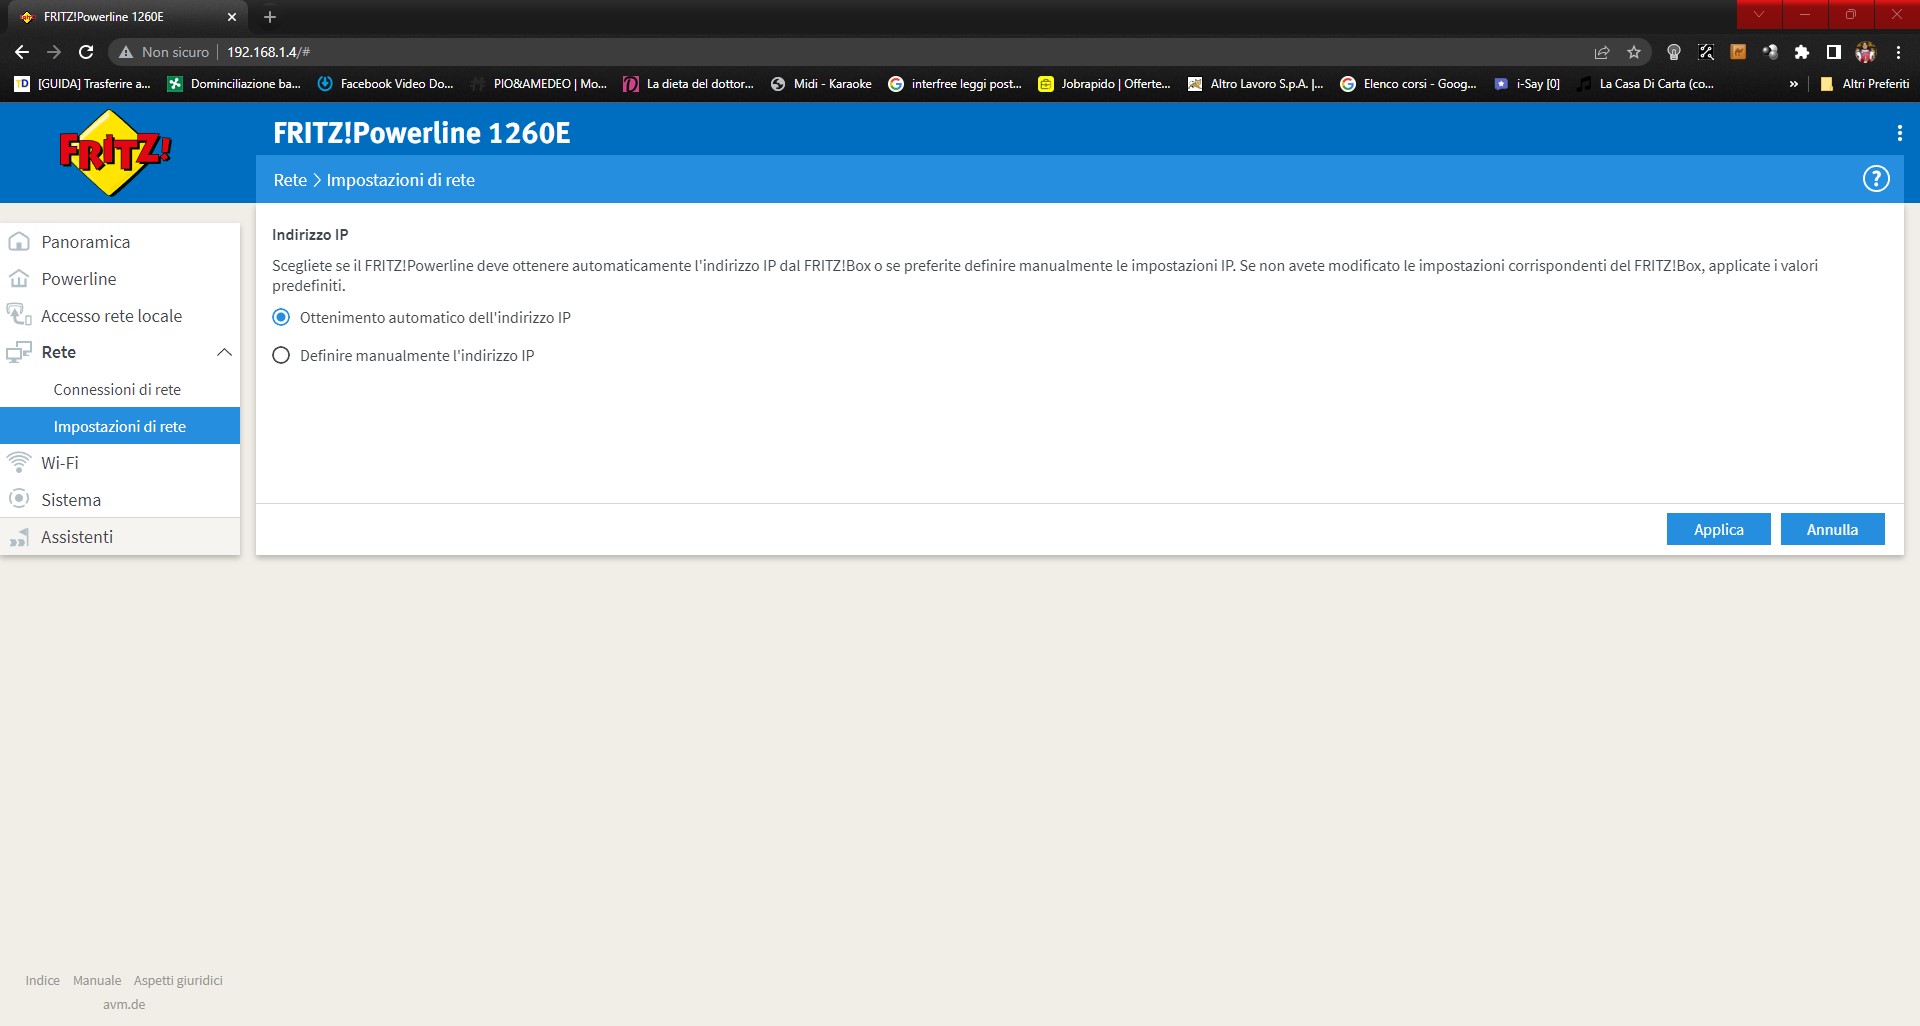
Task: Click the Panoramica house icon
Action: pos(19,242)
